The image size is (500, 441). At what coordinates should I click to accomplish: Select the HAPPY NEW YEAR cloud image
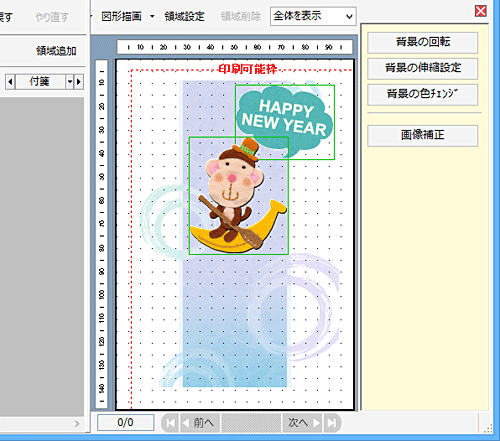click(285, 122)
